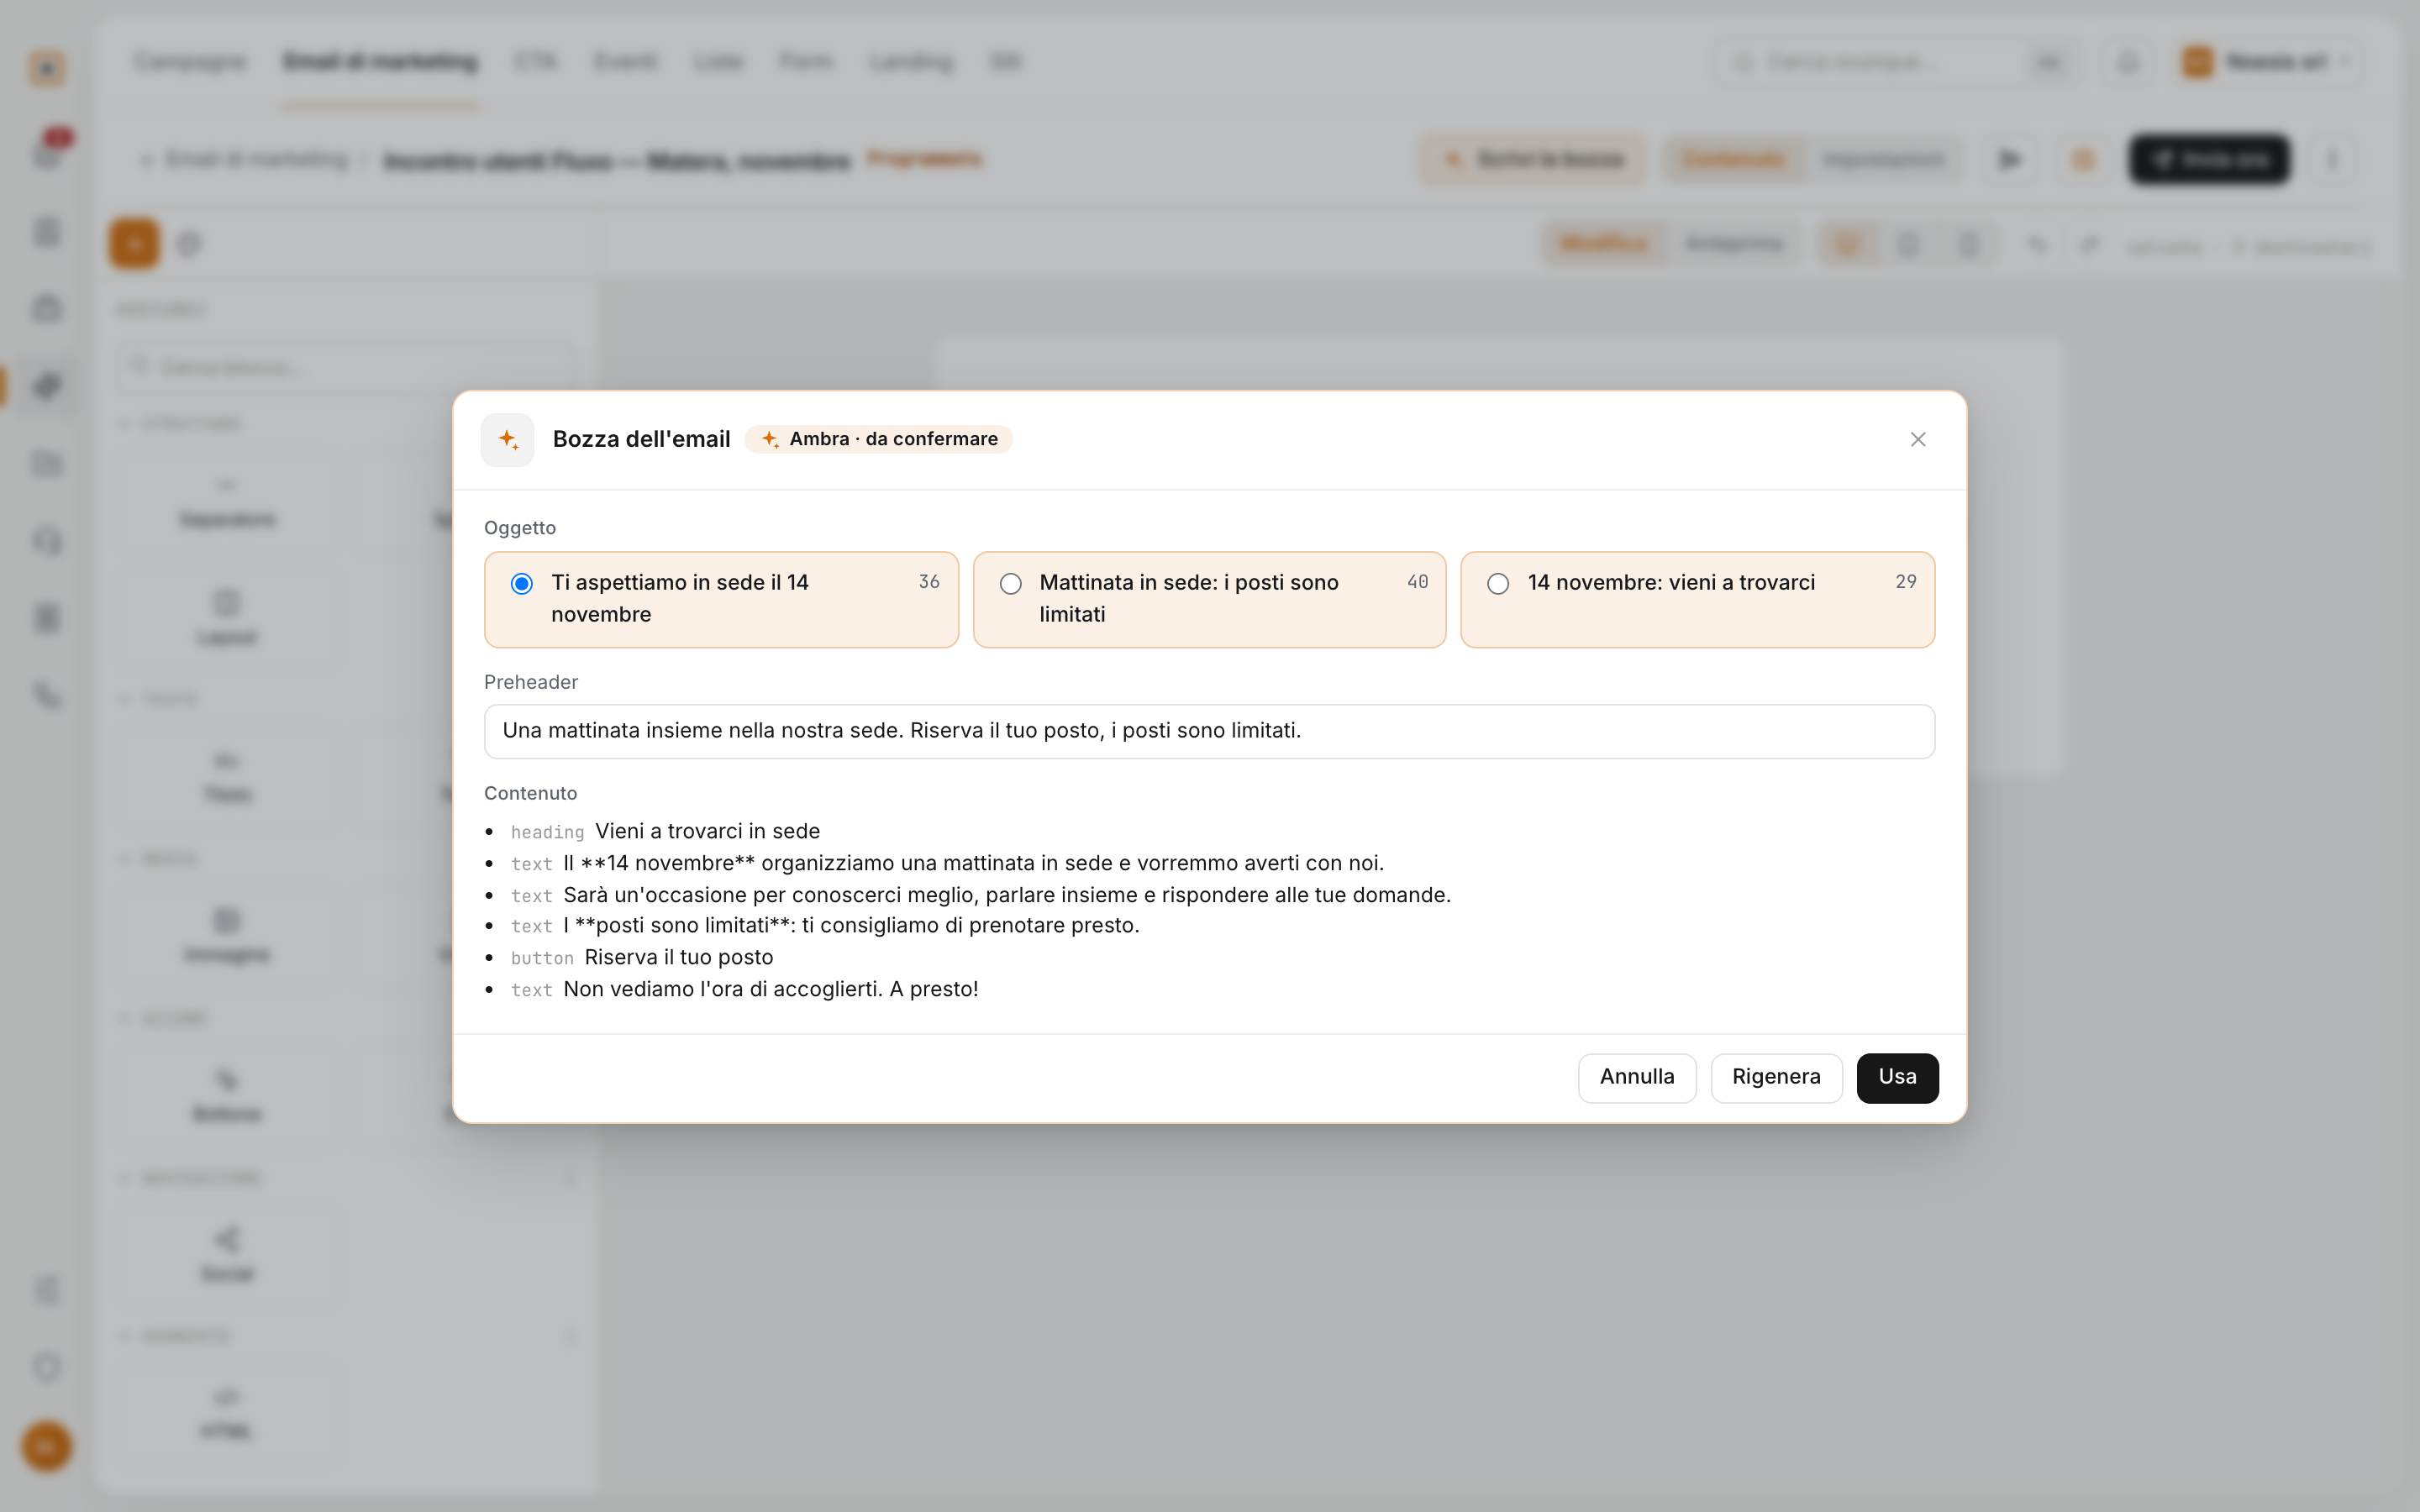Click the character count 40
Screen dimensions: 2420x1512
(x=1417, y=581)
